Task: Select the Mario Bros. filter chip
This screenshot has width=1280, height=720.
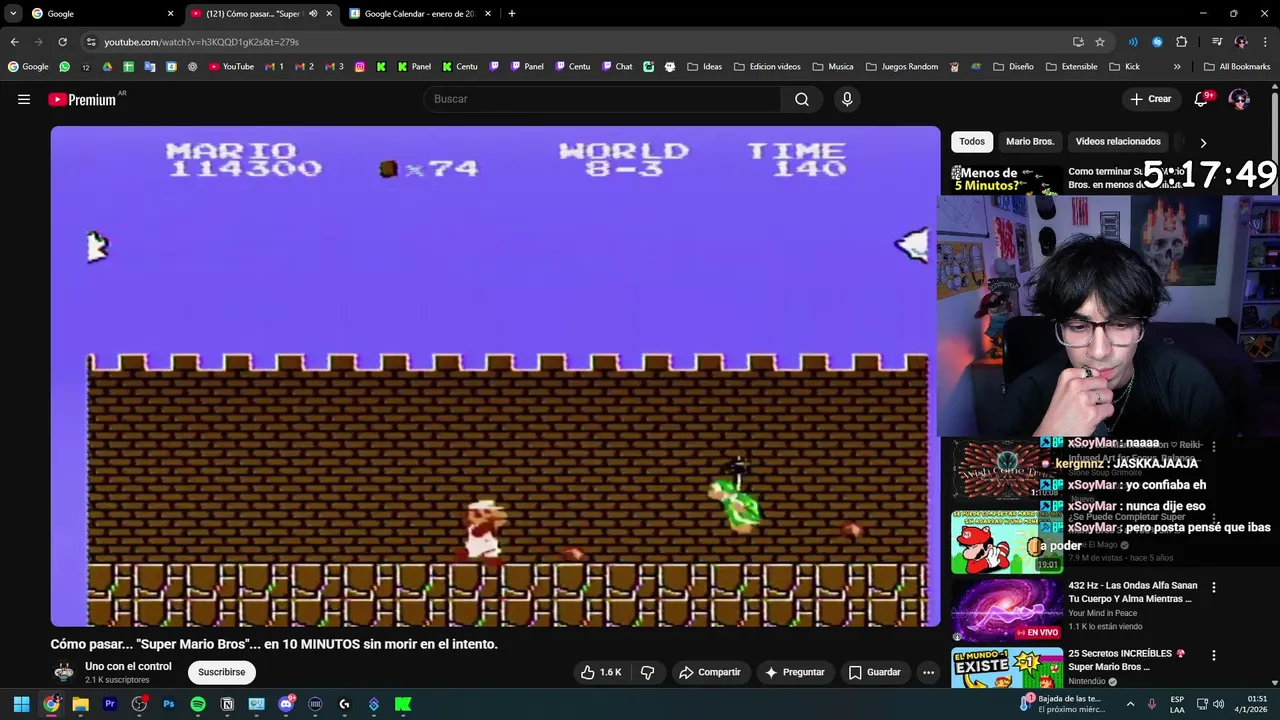Action: 1030,141
